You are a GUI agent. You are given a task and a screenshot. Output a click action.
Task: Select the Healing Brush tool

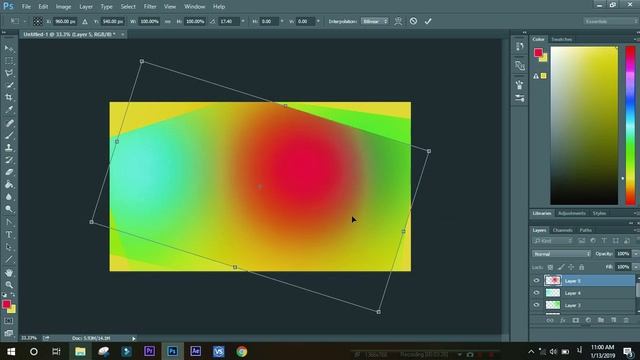tap(9, 123)
